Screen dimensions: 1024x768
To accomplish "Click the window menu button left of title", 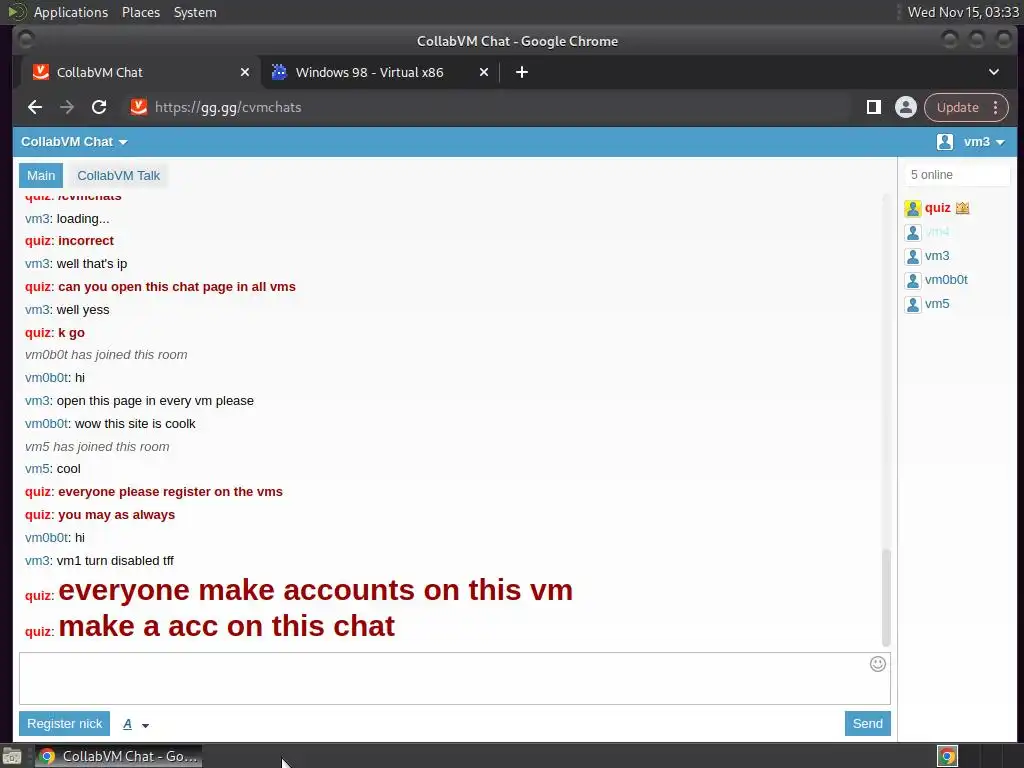I will (x=26, y=40).
